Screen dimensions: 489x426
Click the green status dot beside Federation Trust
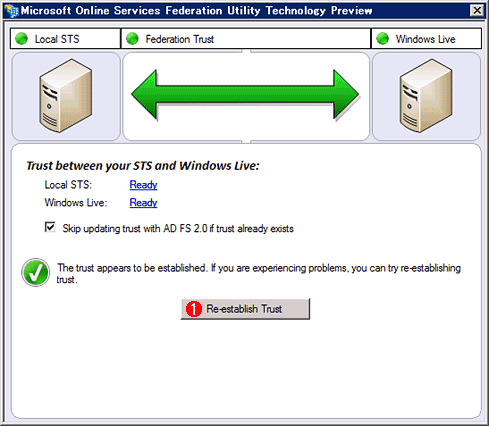(132, 39)
